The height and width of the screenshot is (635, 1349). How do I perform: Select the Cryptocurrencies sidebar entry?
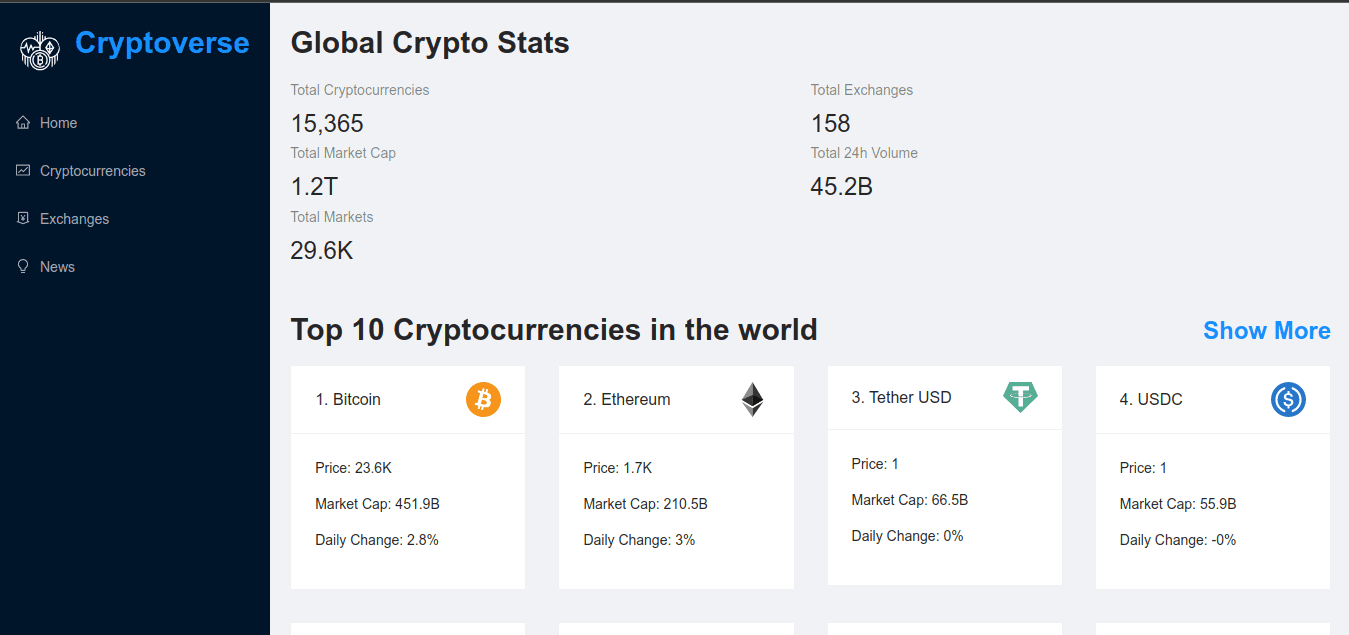point(94,170)
